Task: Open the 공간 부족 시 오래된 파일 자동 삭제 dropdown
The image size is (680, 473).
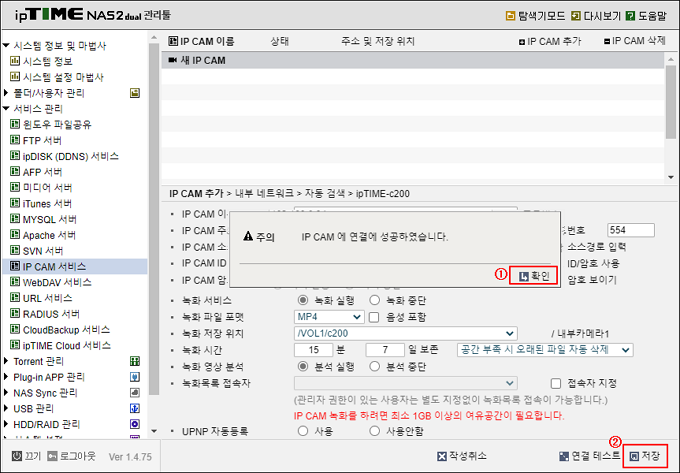Action: click(545, 350)
